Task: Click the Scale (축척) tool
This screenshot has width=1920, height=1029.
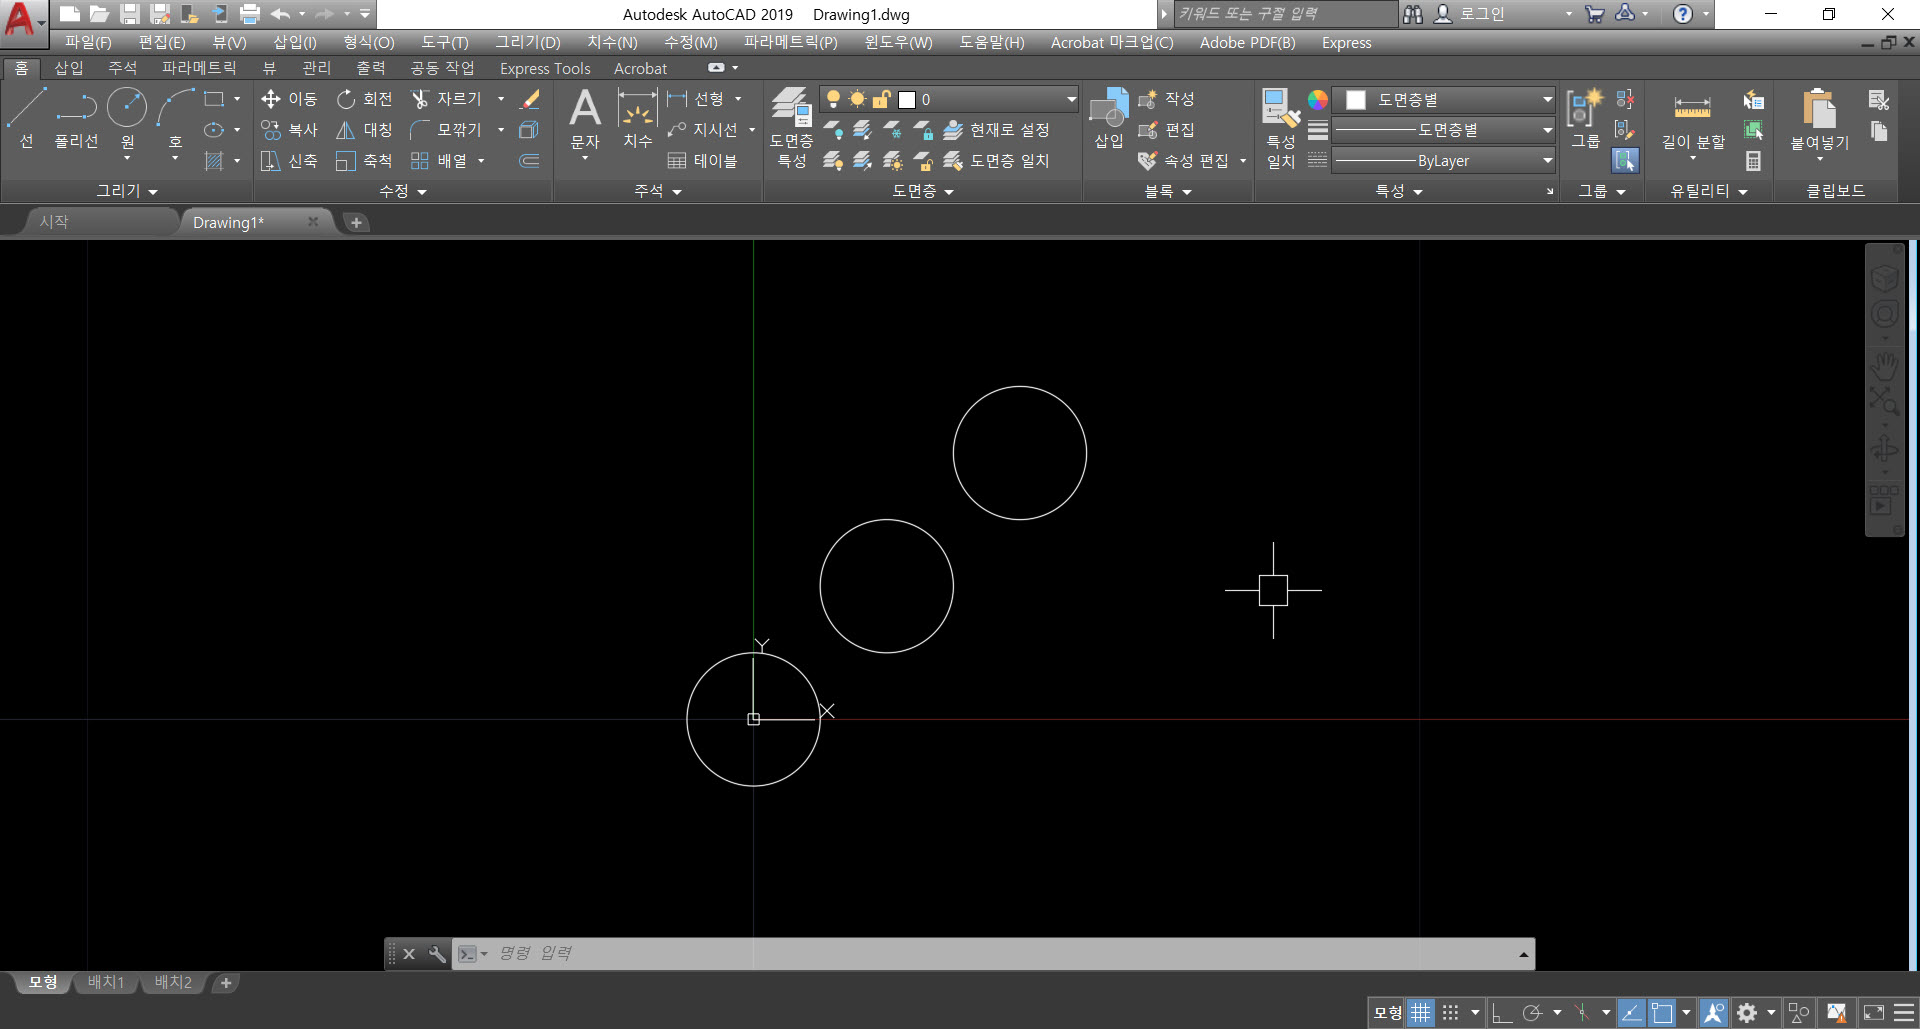Action: pyautogui.click(x=364, y=161)
